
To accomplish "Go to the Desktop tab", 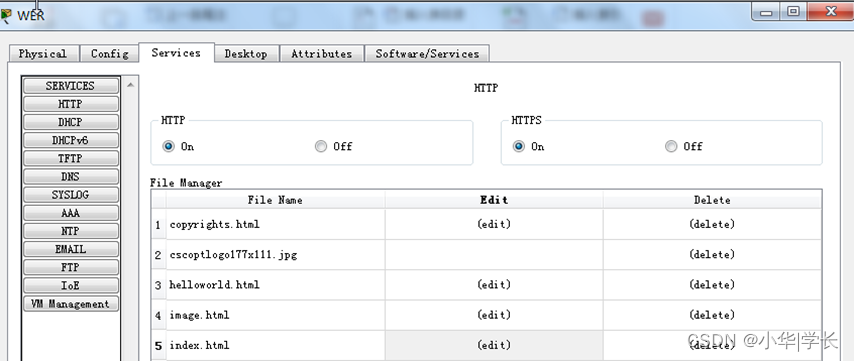I will click(x=246, y=54).
